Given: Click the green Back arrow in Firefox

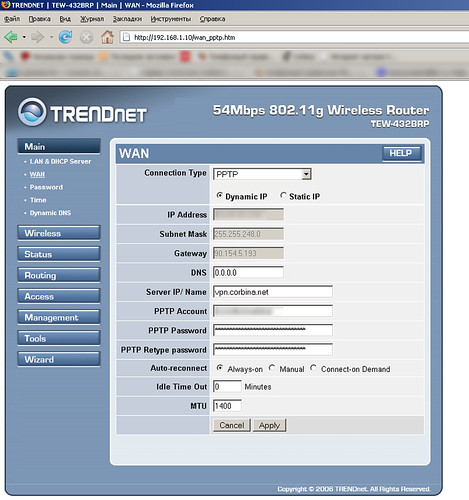Looking at the screenshot, I should pyautogui.click(x=11, y=37).
